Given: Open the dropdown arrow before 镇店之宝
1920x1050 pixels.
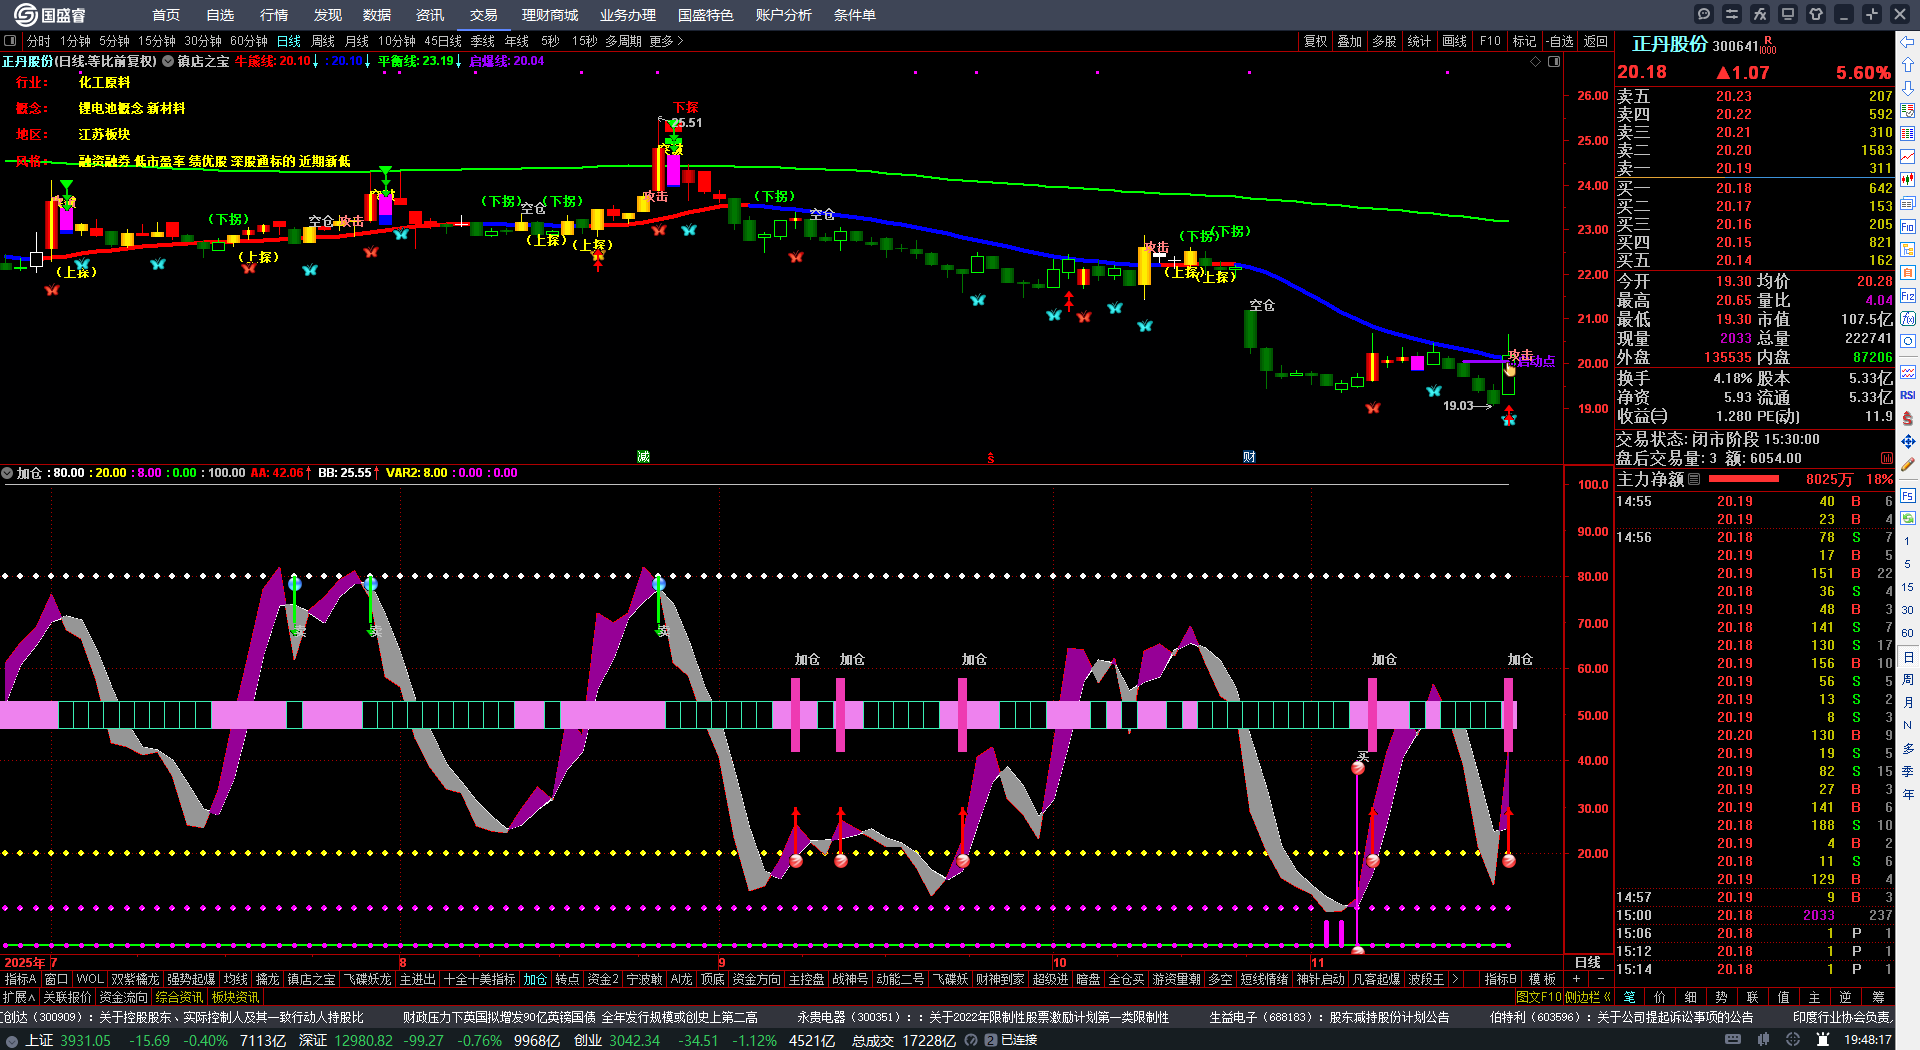Looking at the screenshot, I should pos(168,61).
